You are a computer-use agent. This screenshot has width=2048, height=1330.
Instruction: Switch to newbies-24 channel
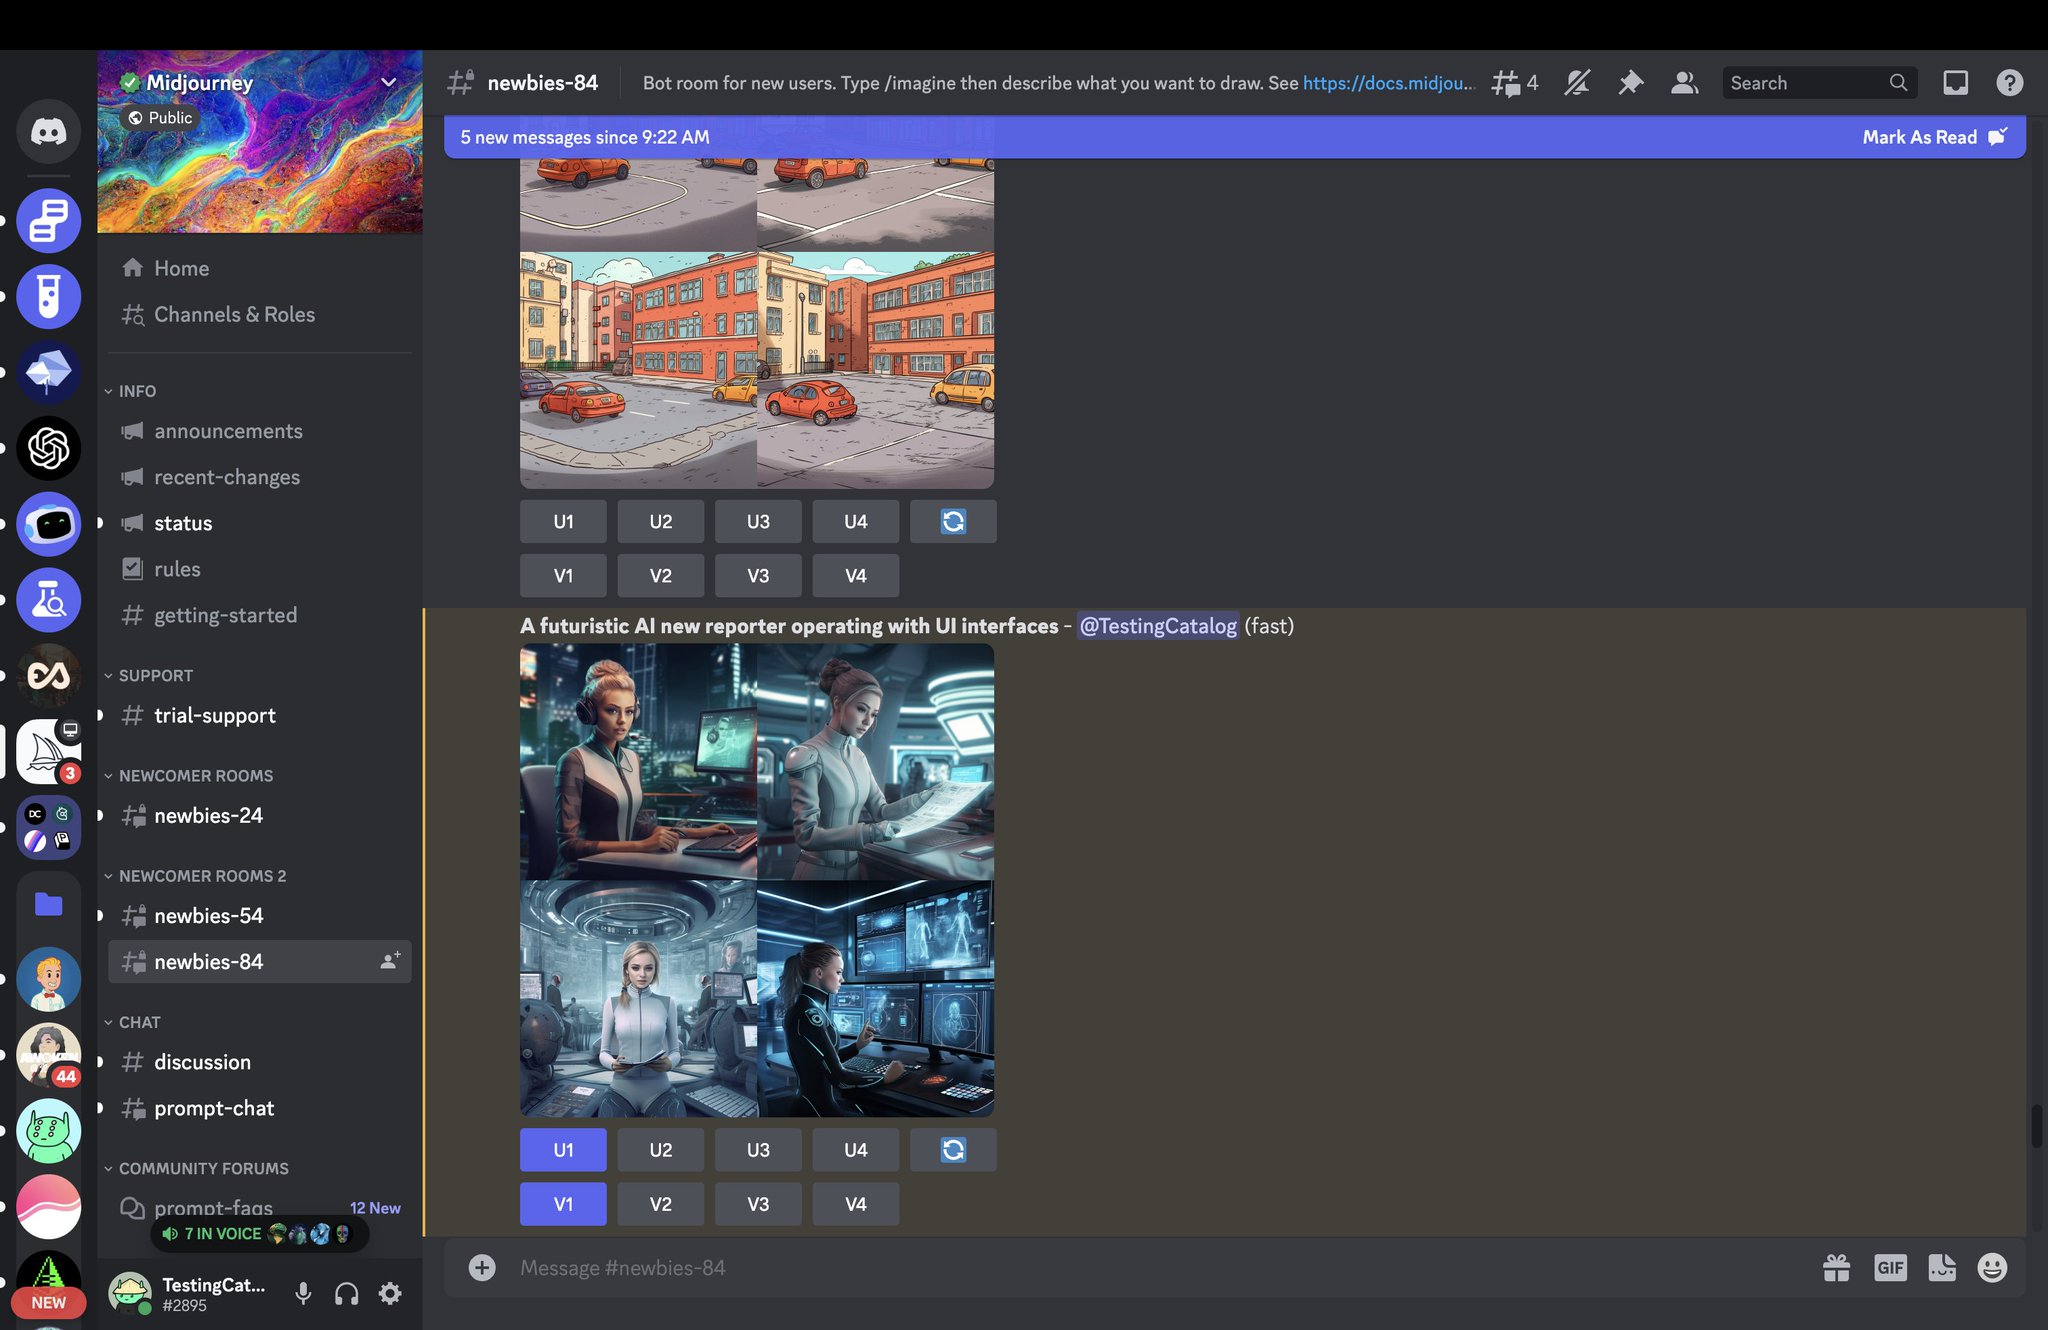(x=260, y=815)
